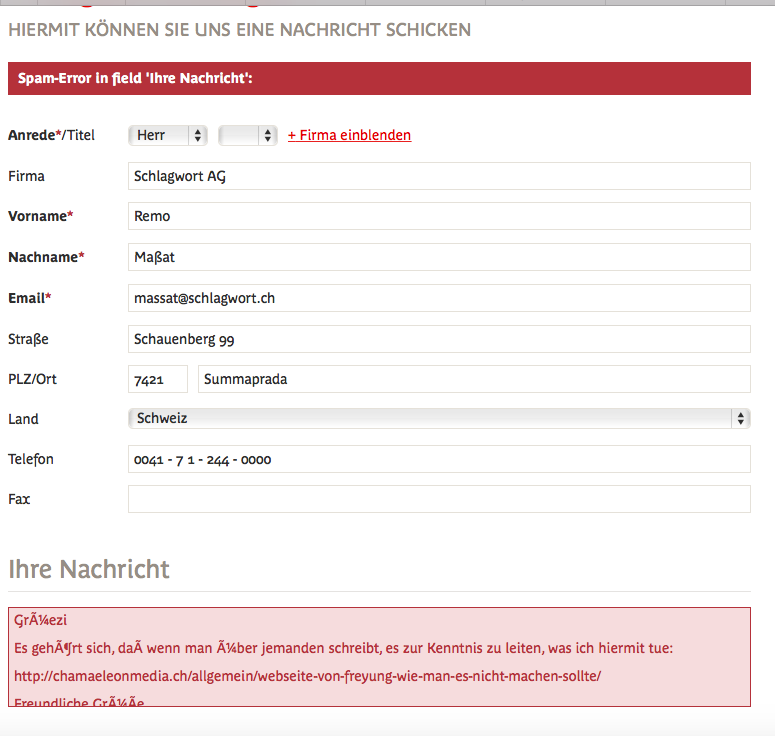The width and height of the screenshot is (775, 736).
Task: Focus the Straße field with Schauenberg 99
Action: pos(439,339)
